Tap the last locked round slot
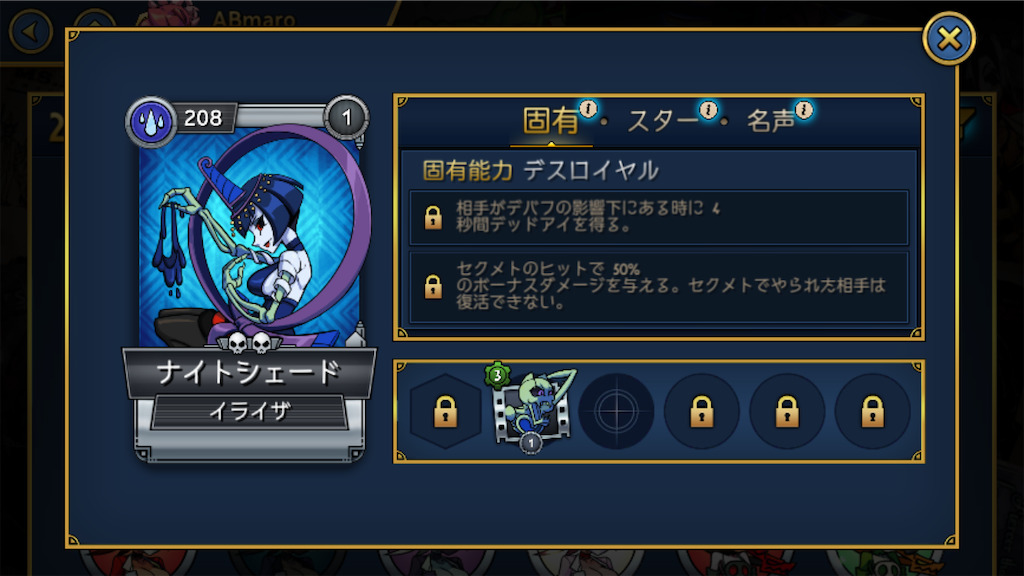1024x576 pixels. 872,411
